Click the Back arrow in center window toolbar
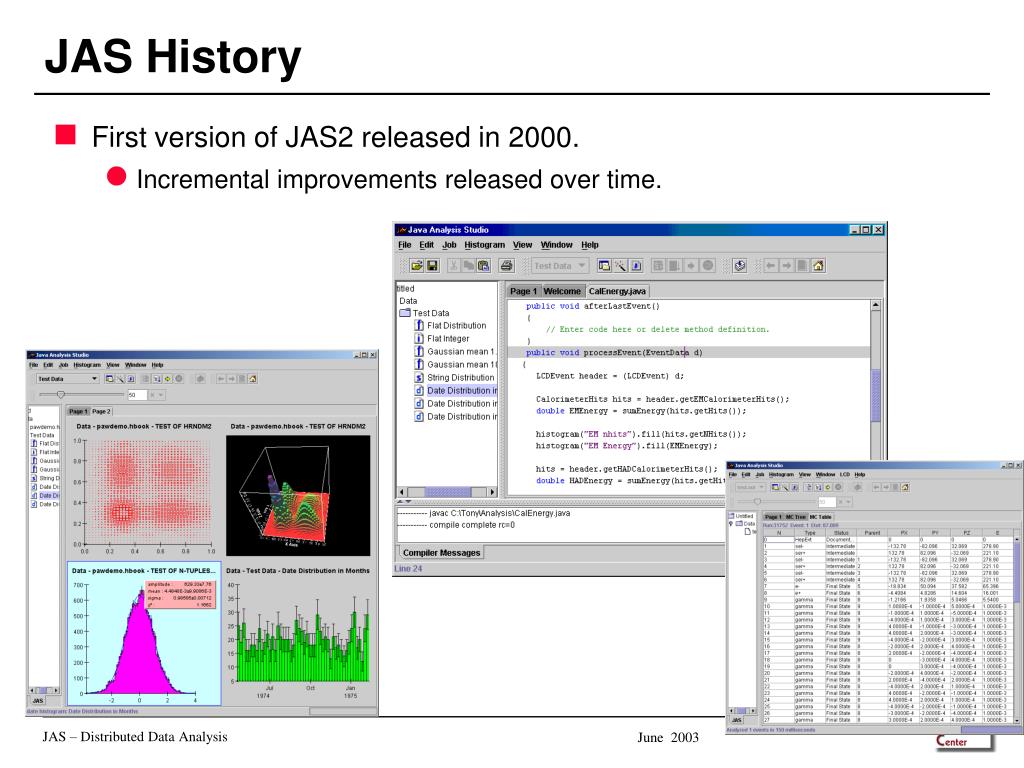 point(771,266)
